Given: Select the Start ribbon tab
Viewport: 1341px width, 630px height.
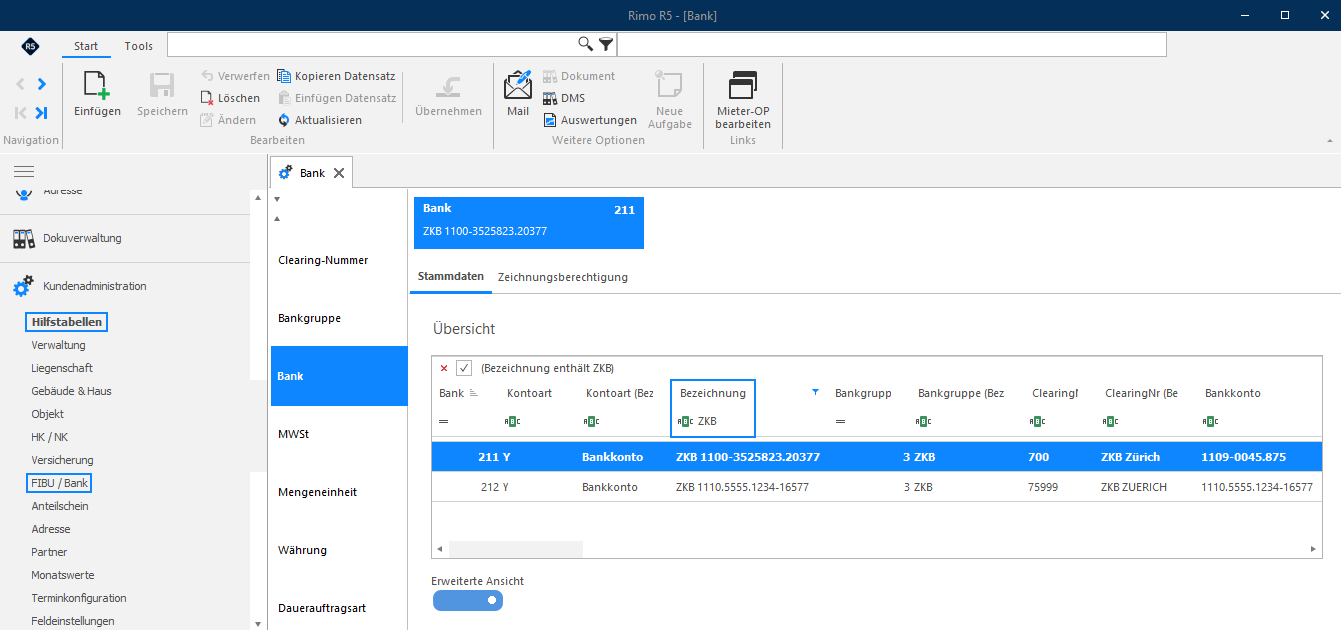Looking at the screenshot, I should (86, 46).
